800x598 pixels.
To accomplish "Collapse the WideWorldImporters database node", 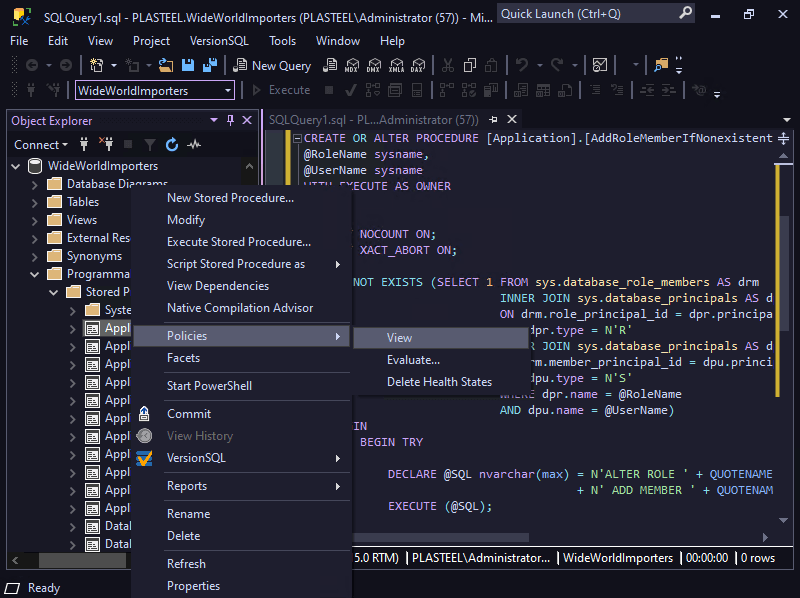I will pos(16,166).
